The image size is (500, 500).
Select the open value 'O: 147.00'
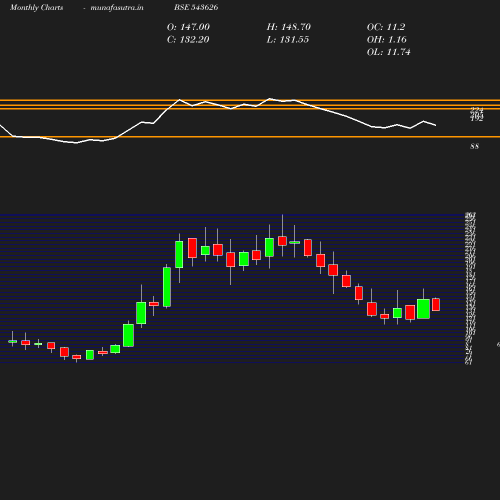(188, 27)
